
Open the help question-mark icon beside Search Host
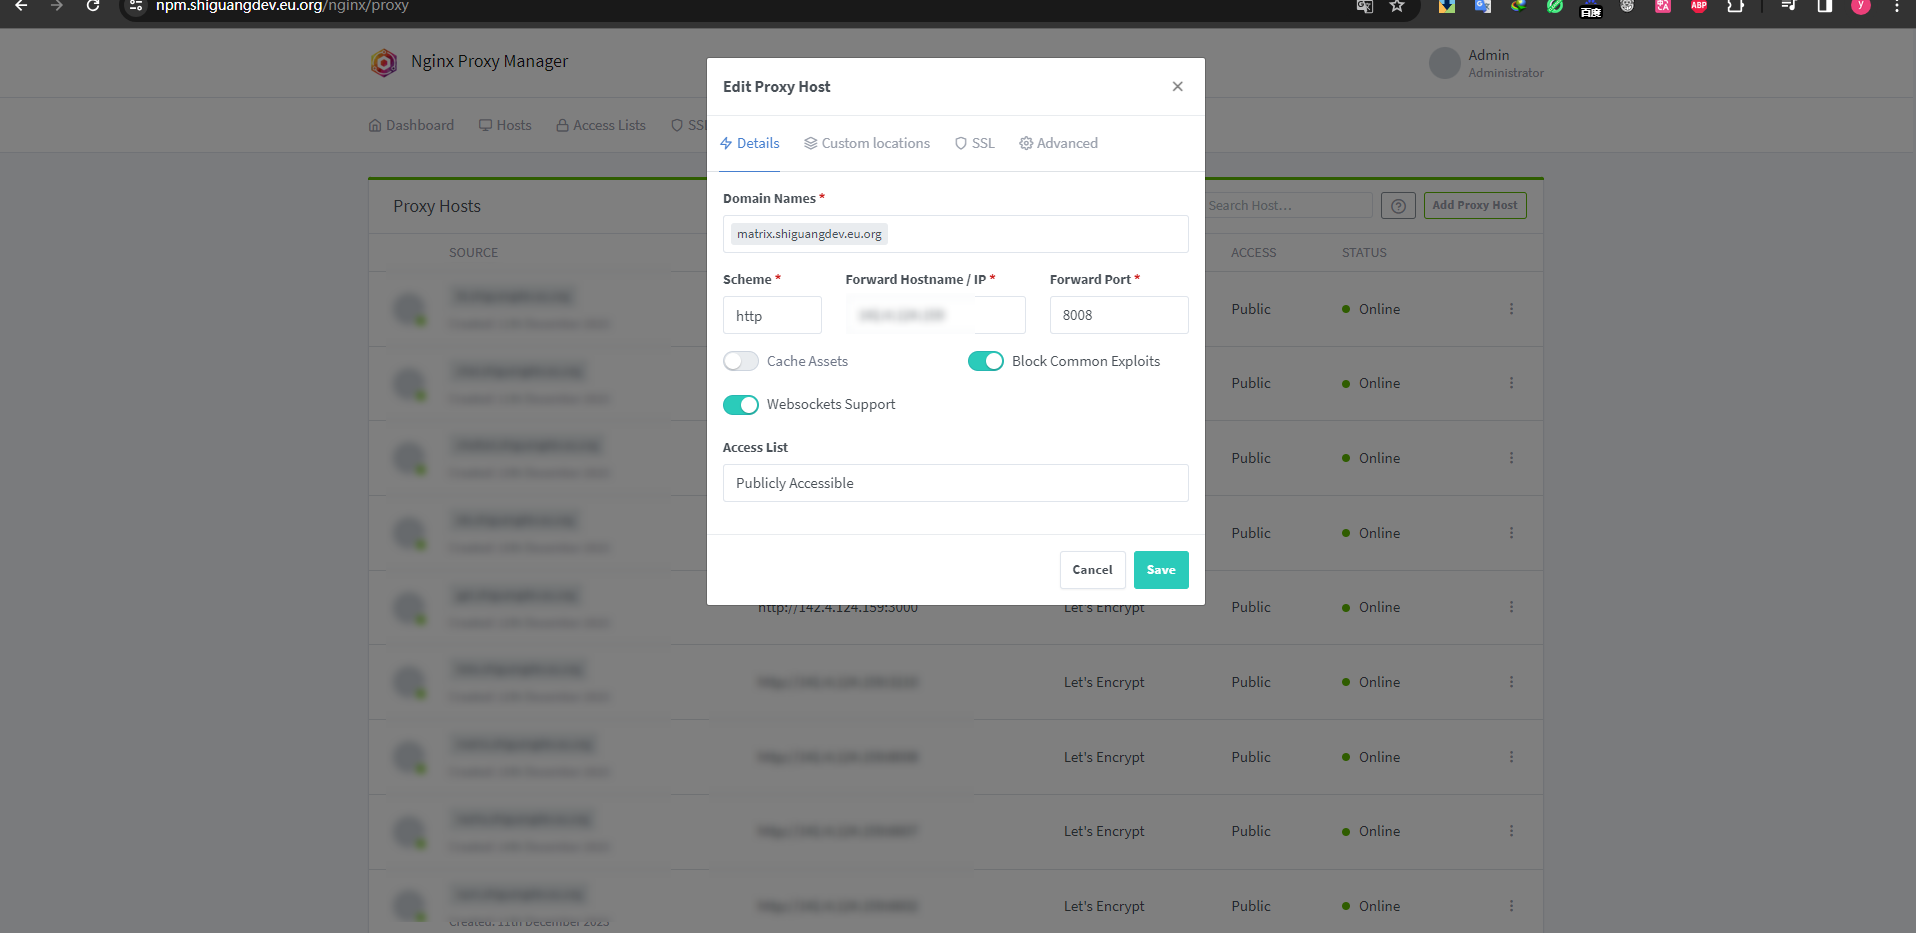pyautogui.click(x=1398, y=206)
